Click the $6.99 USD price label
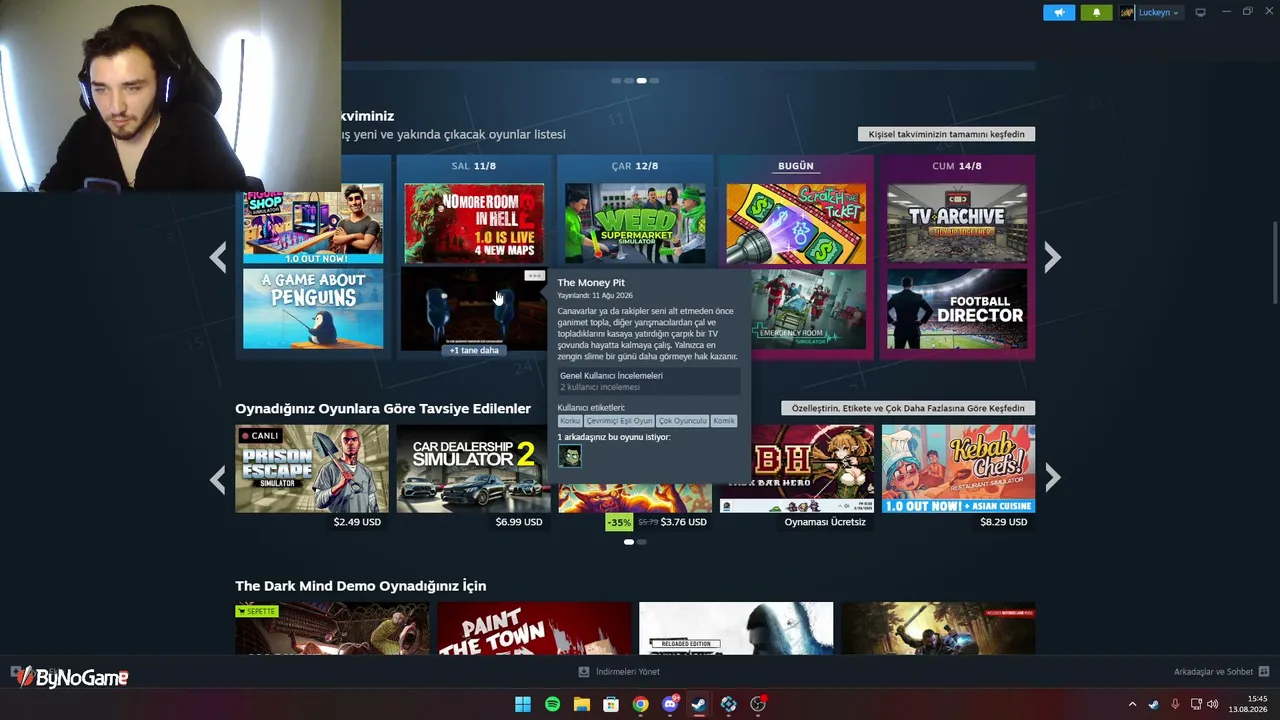The width and height of the screenshot is (1280, 720). 519,522
